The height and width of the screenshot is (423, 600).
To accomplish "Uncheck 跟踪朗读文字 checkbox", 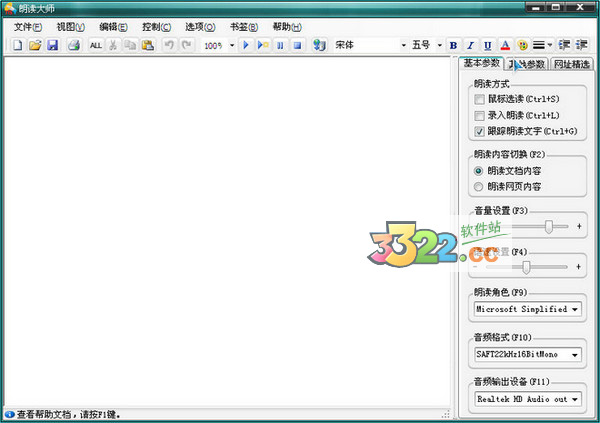I will click(480, 131).
